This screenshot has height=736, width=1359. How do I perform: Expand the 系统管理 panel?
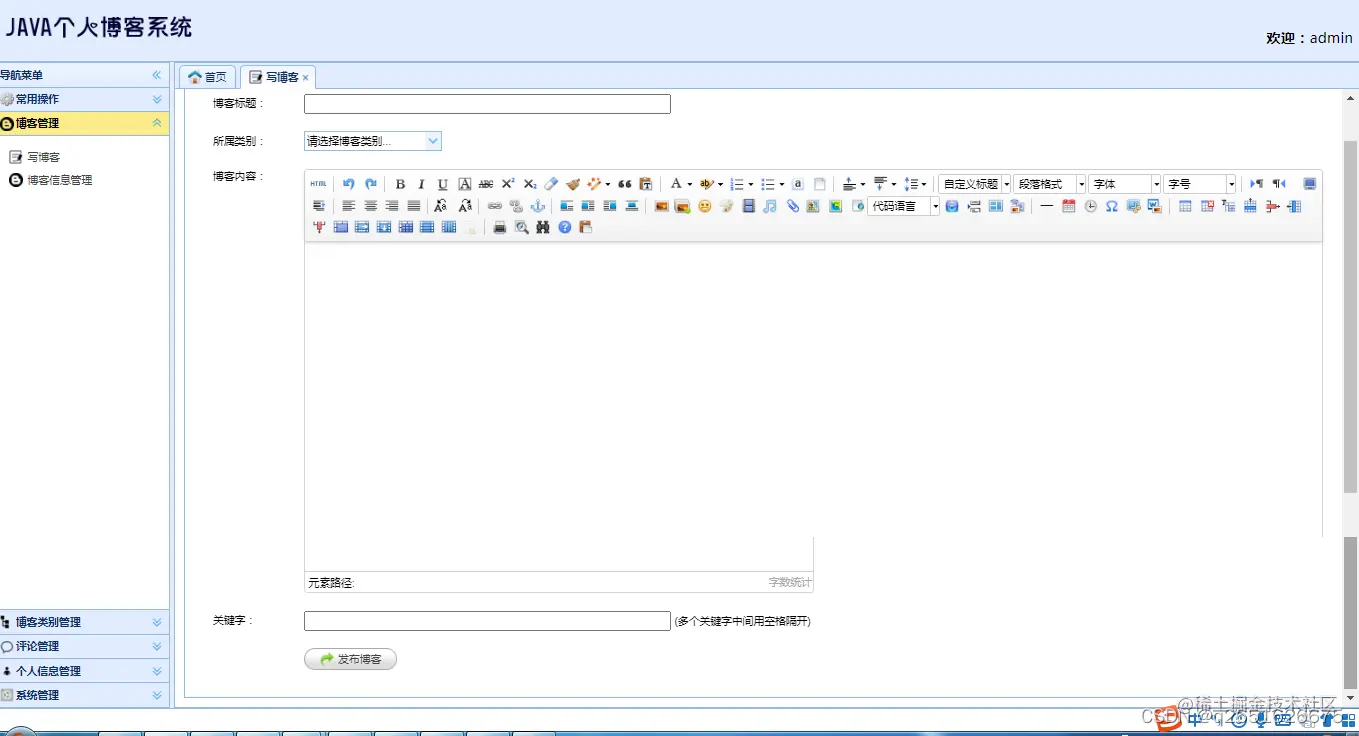tap(157, 695)
